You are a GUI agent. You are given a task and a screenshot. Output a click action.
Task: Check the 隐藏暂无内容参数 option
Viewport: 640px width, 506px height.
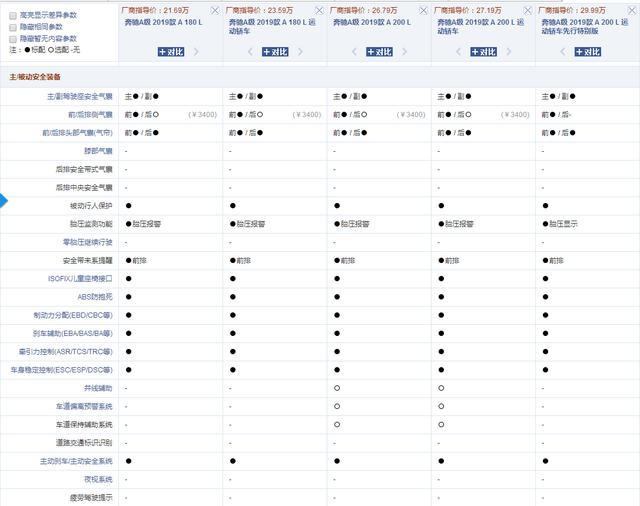(13, 39)
